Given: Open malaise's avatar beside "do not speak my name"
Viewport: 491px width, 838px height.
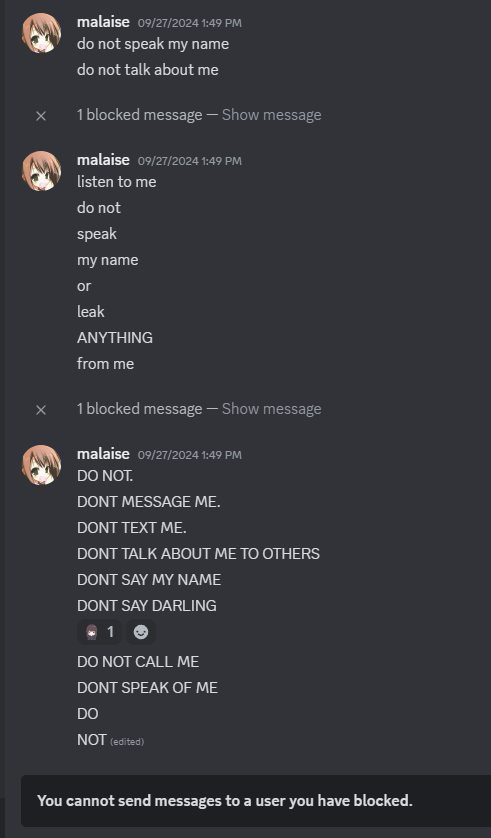Looking at the screenshot, I should 41,33.
